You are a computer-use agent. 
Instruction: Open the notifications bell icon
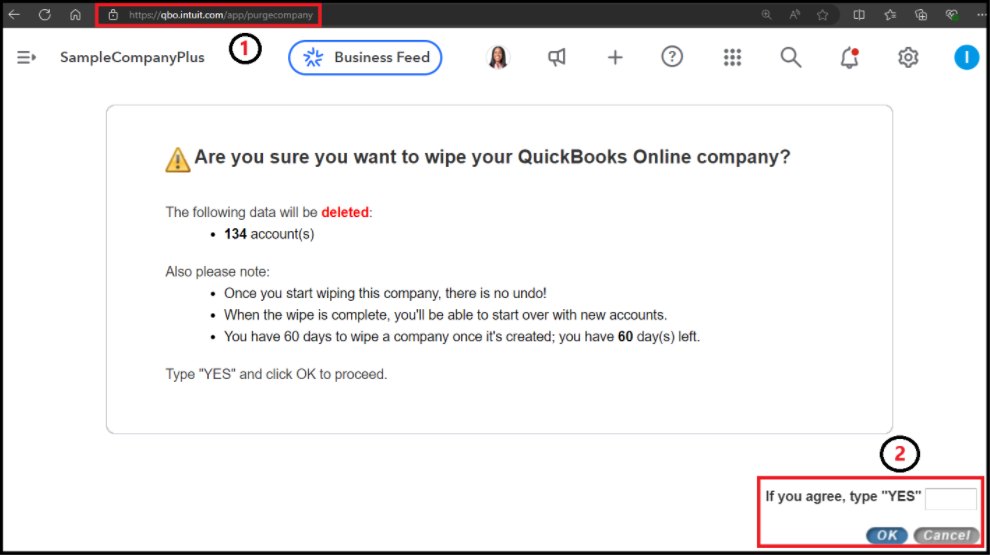coord(849,57)
